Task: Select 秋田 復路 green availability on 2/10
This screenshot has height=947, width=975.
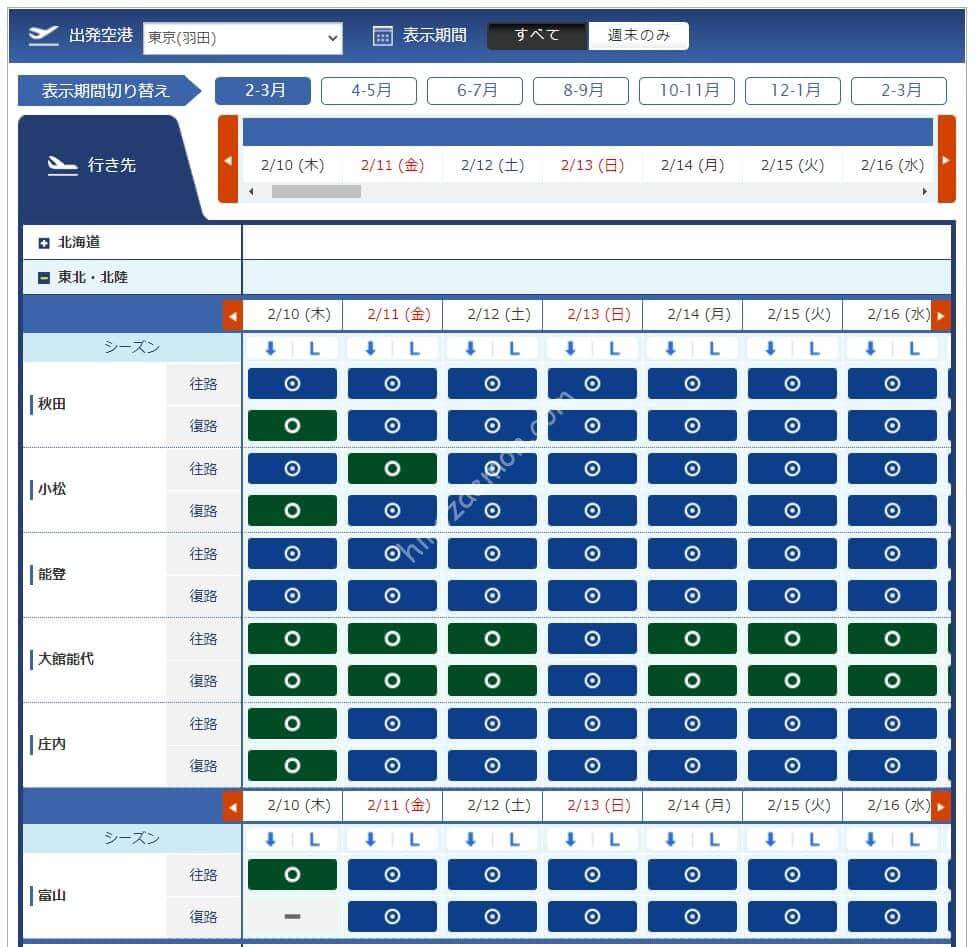Action: 292,426
